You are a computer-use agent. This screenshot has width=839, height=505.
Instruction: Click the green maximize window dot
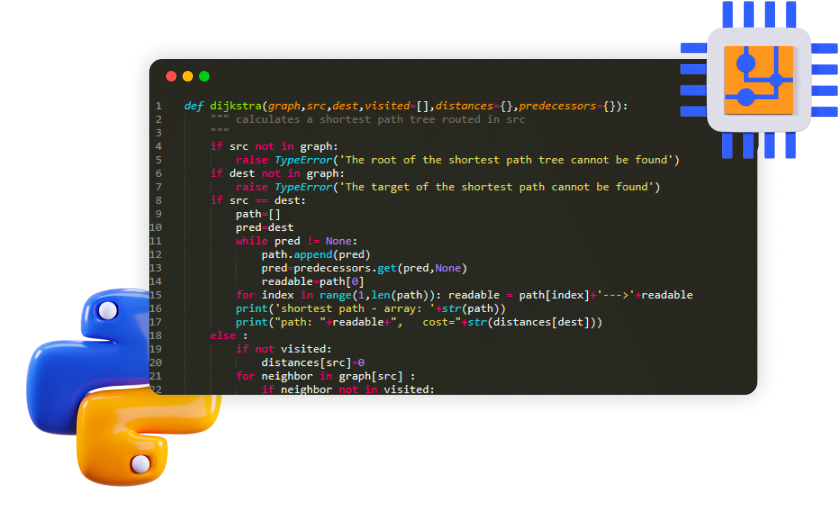click(x=204, y=76)
